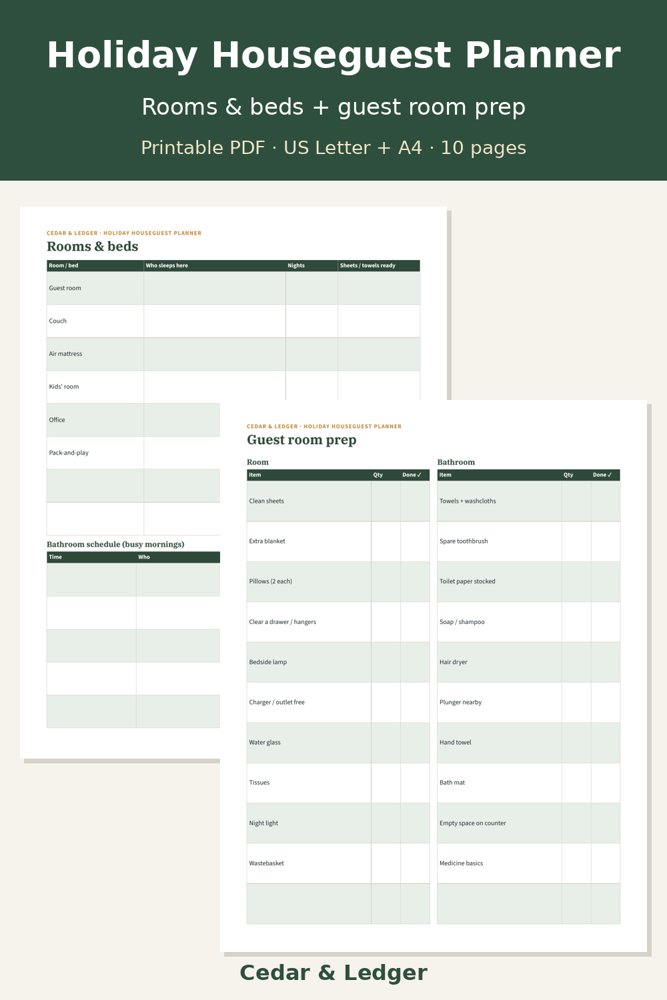Screen dimensions: 667x1000
Task: Select the 'Air mattress' row label
Action: click(x=66, y=353)
